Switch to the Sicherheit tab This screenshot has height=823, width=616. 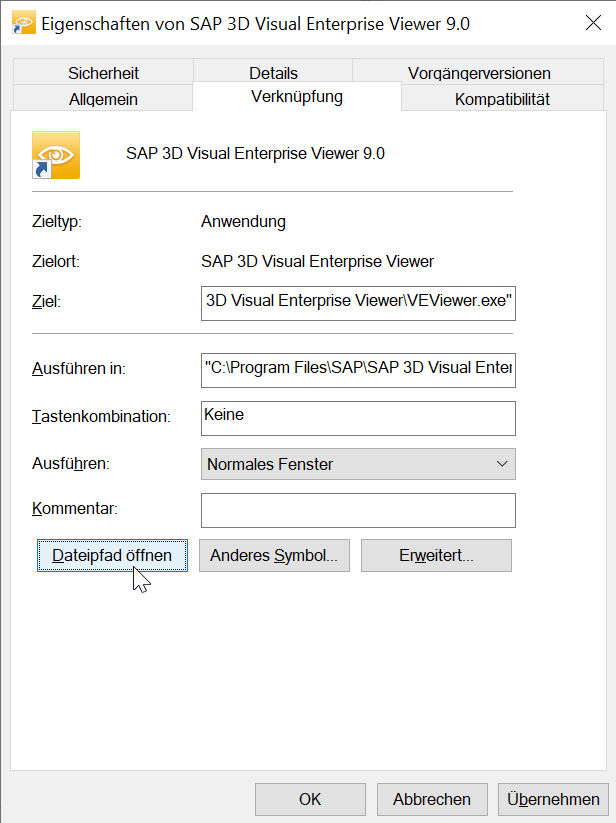click(103, 72)
